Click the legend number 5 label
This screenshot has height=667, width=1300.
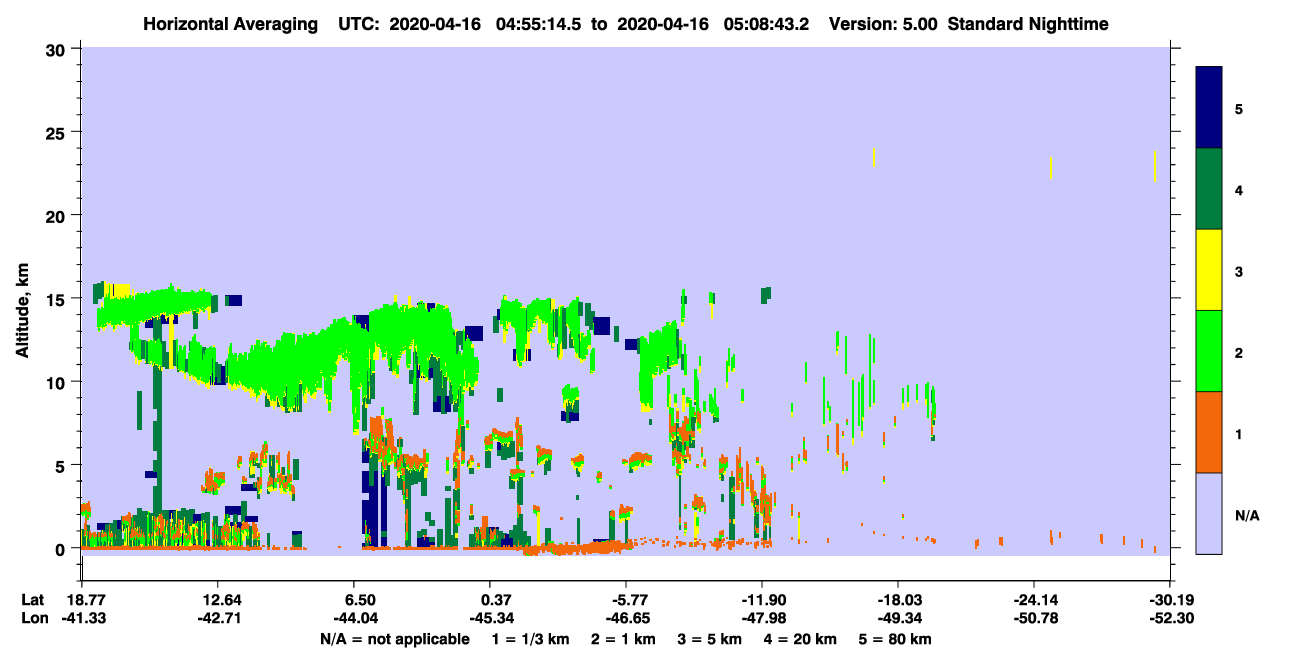click(1239, 108)
